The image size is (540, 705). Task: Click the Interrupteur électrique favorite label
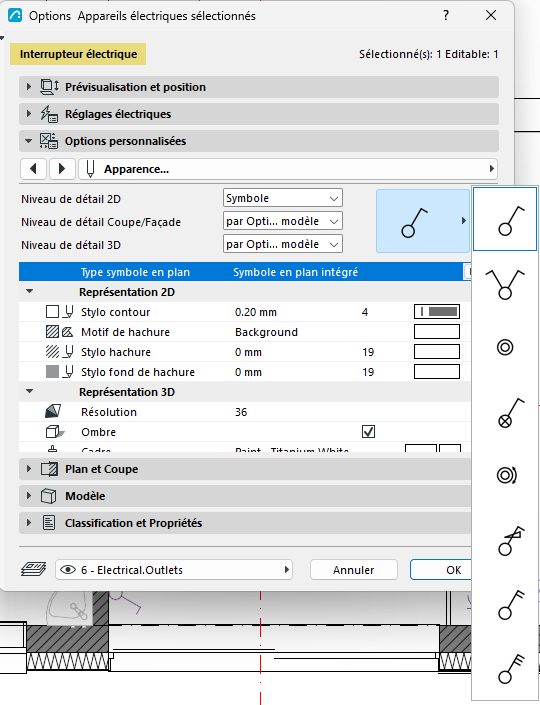click(x=78, y=54)
